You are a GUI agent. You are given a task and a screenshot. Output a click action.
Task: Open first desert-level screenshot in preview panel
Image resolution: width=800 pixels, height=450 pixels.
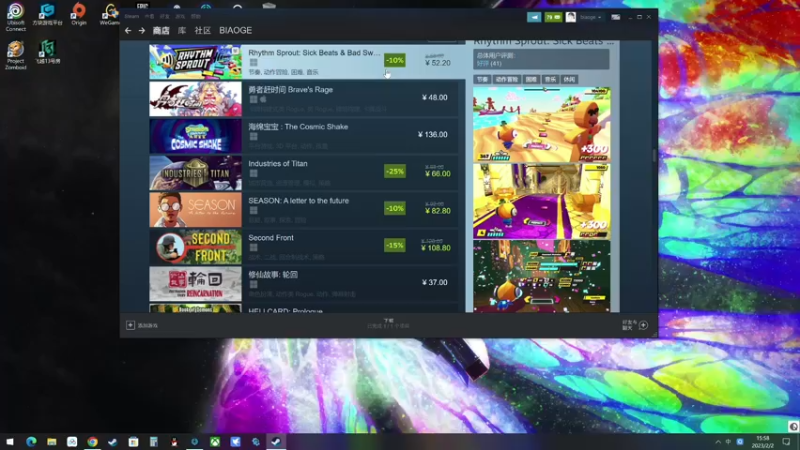(x=542, y=124)
